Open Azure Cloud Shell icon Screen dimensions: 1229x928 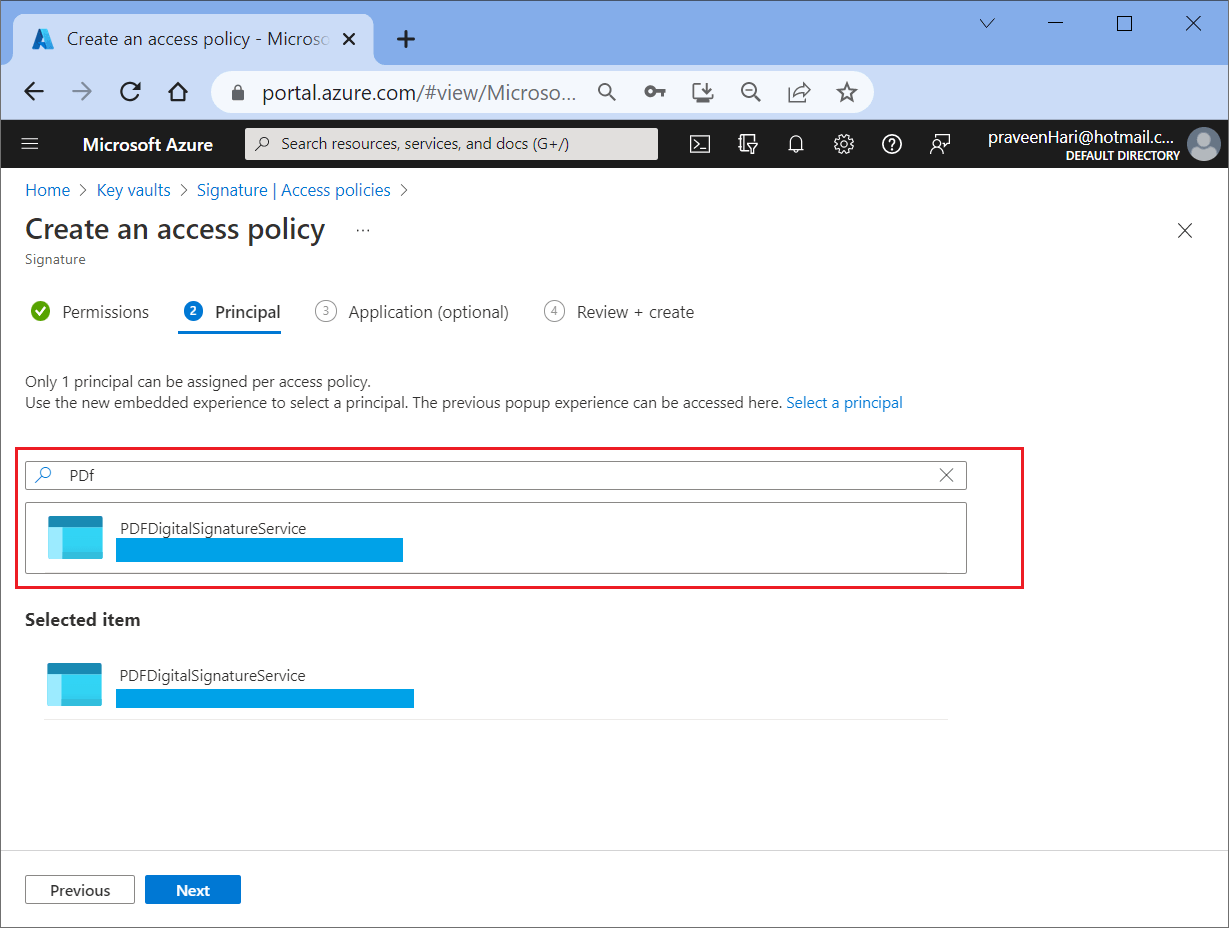700,144
